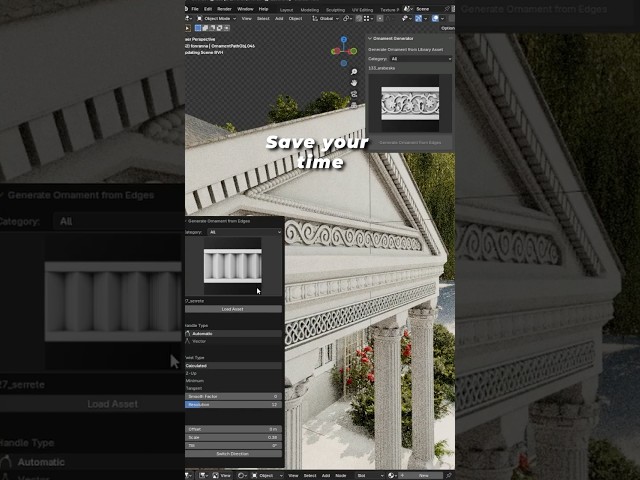Switch to the UV Editing workspace tab

coord(362,10)
